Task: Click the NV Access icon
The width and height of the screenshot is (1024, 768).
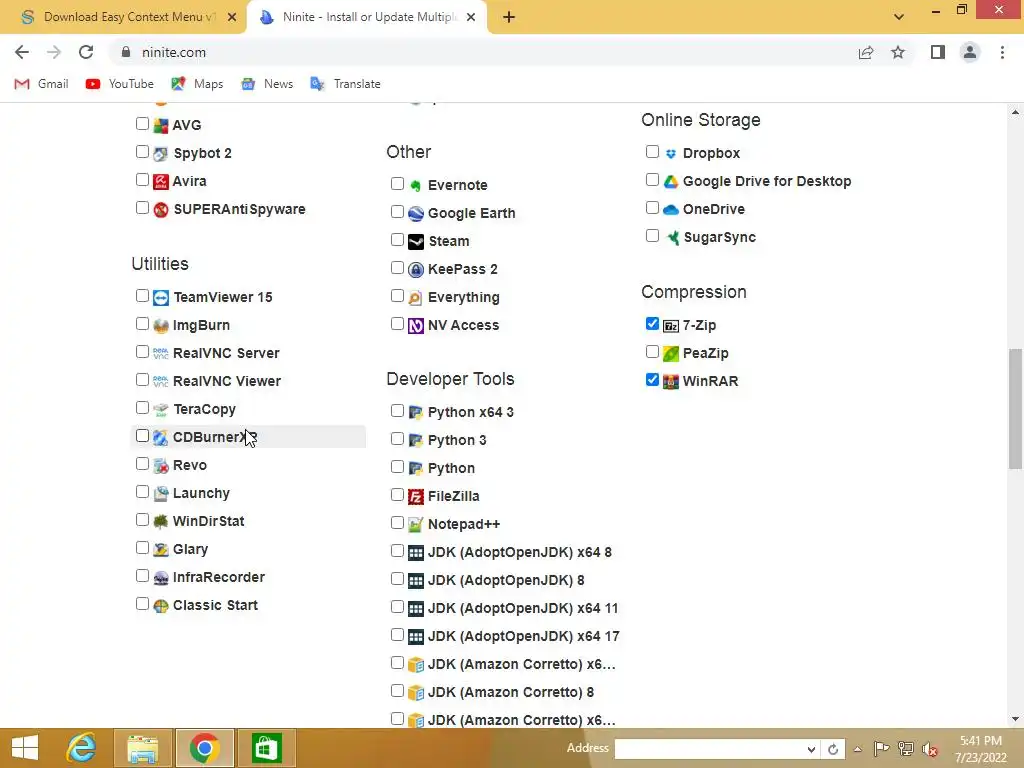Action: [415, 325]
